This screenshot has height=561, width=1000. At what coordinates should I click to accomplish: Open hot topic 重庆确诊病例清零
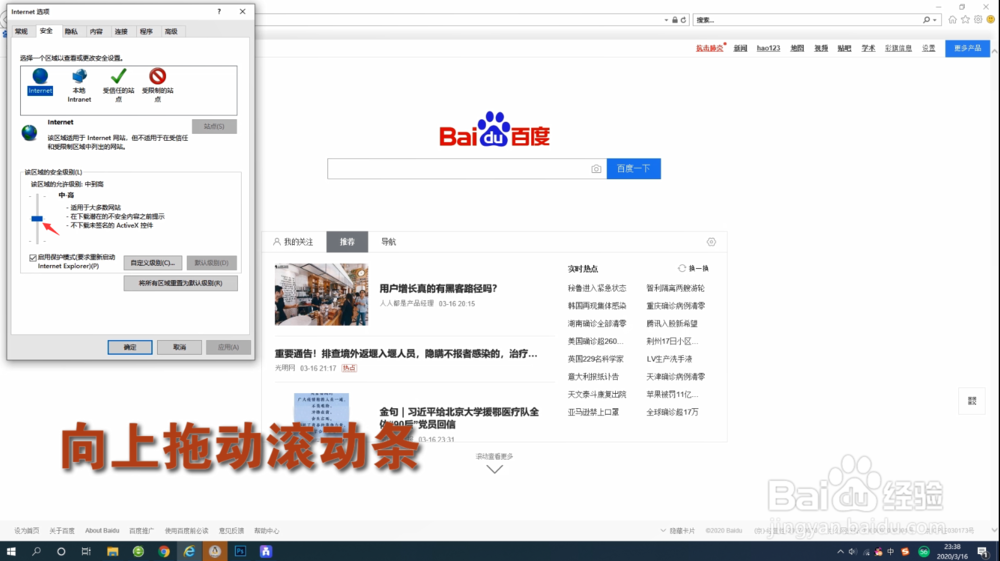point(675,306)
